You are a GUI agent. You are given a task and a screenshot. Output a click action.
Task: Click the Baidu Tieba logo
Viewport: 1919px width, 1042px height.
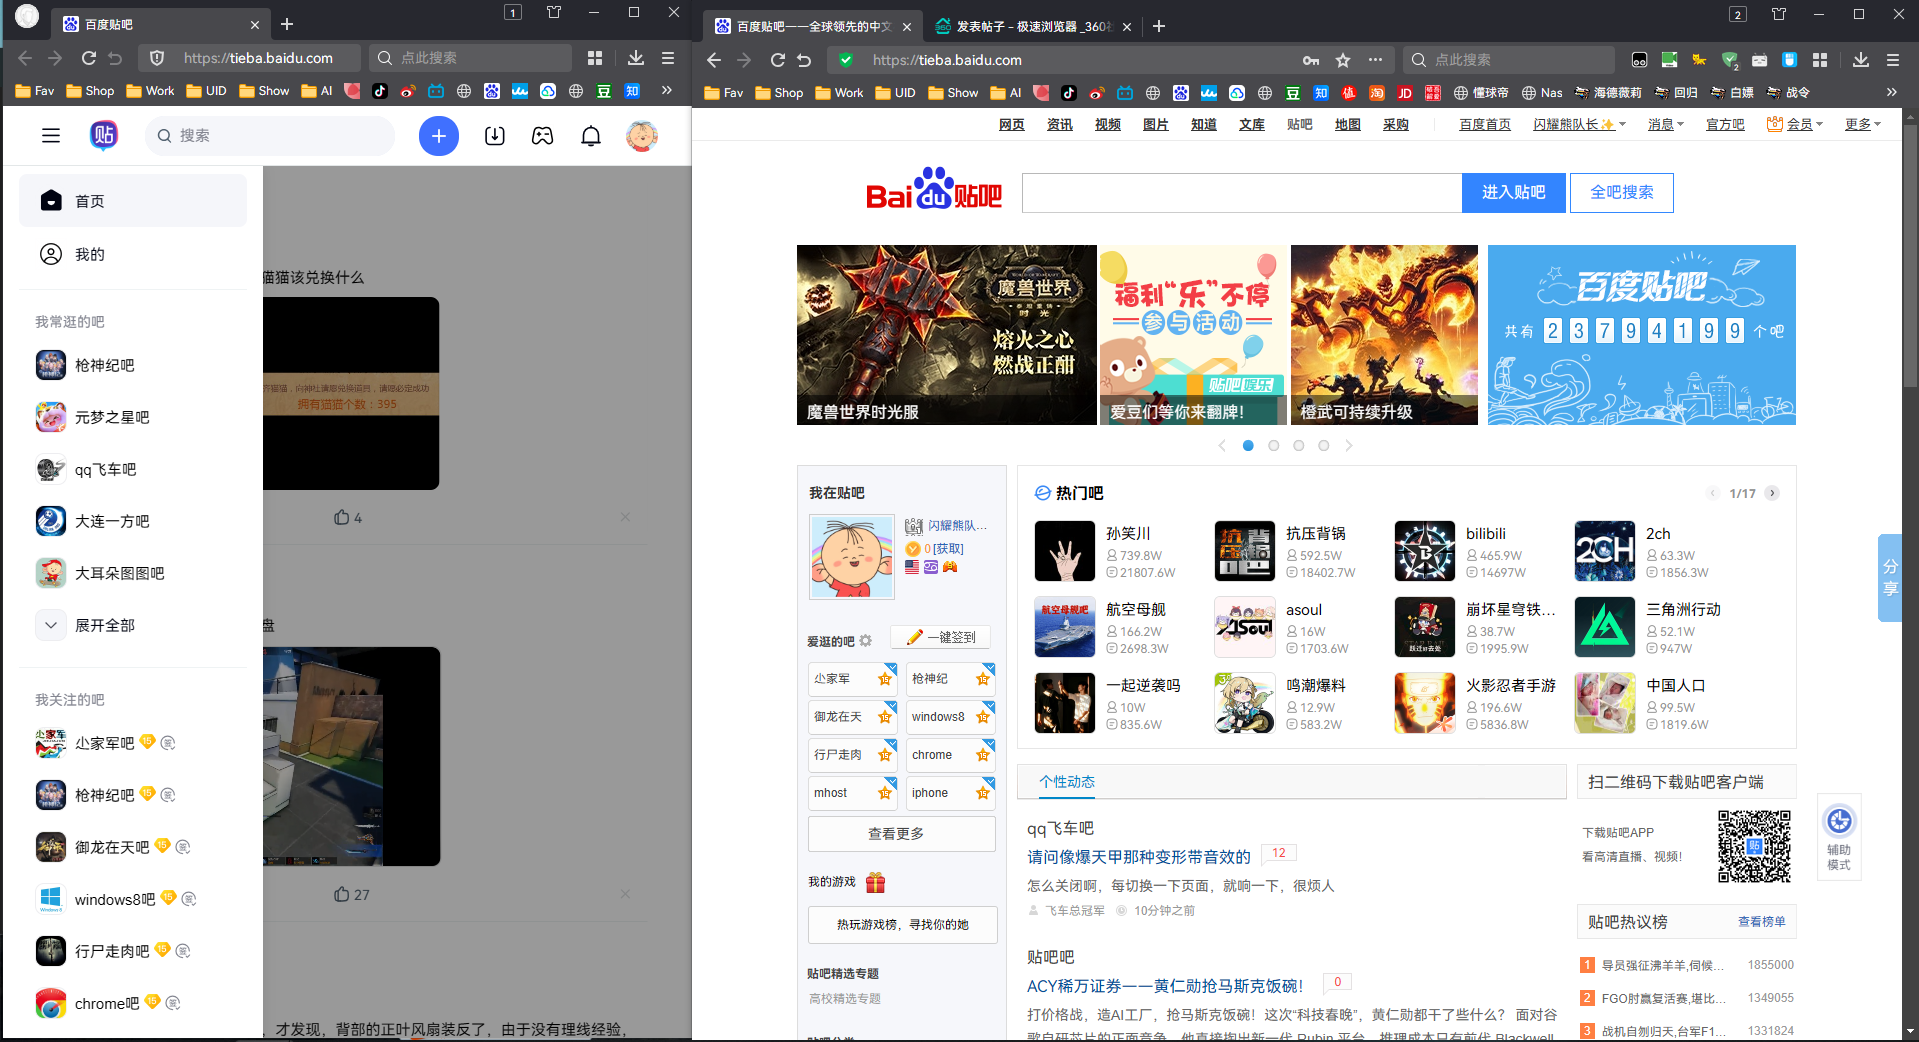(935, 193)
